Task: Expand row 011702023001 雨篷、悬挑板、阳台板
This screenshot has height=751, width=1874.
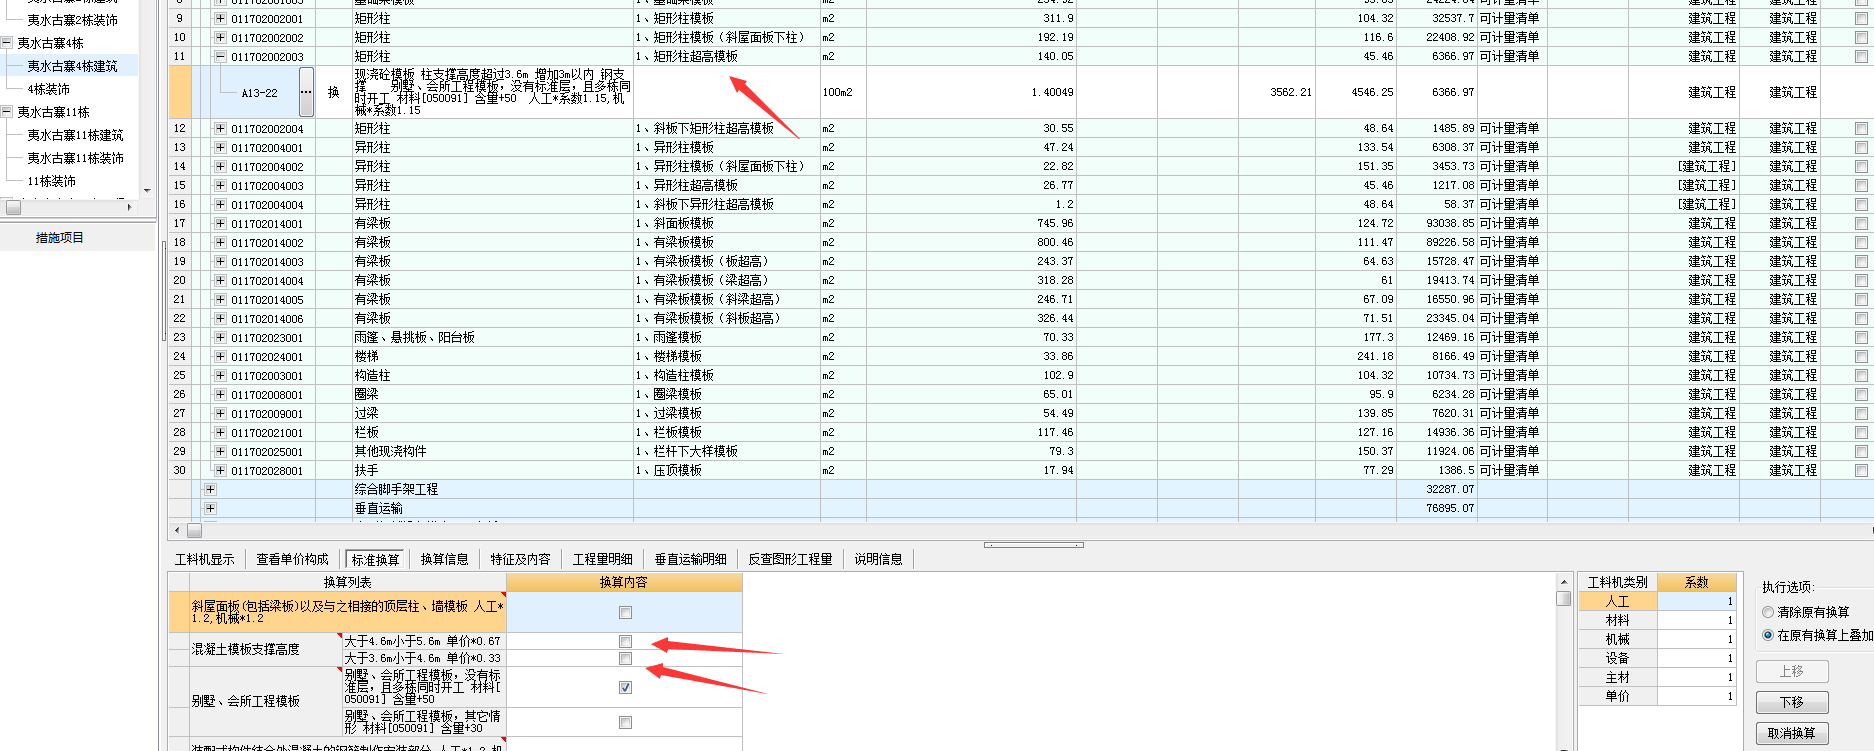Action: coord(220,338)
